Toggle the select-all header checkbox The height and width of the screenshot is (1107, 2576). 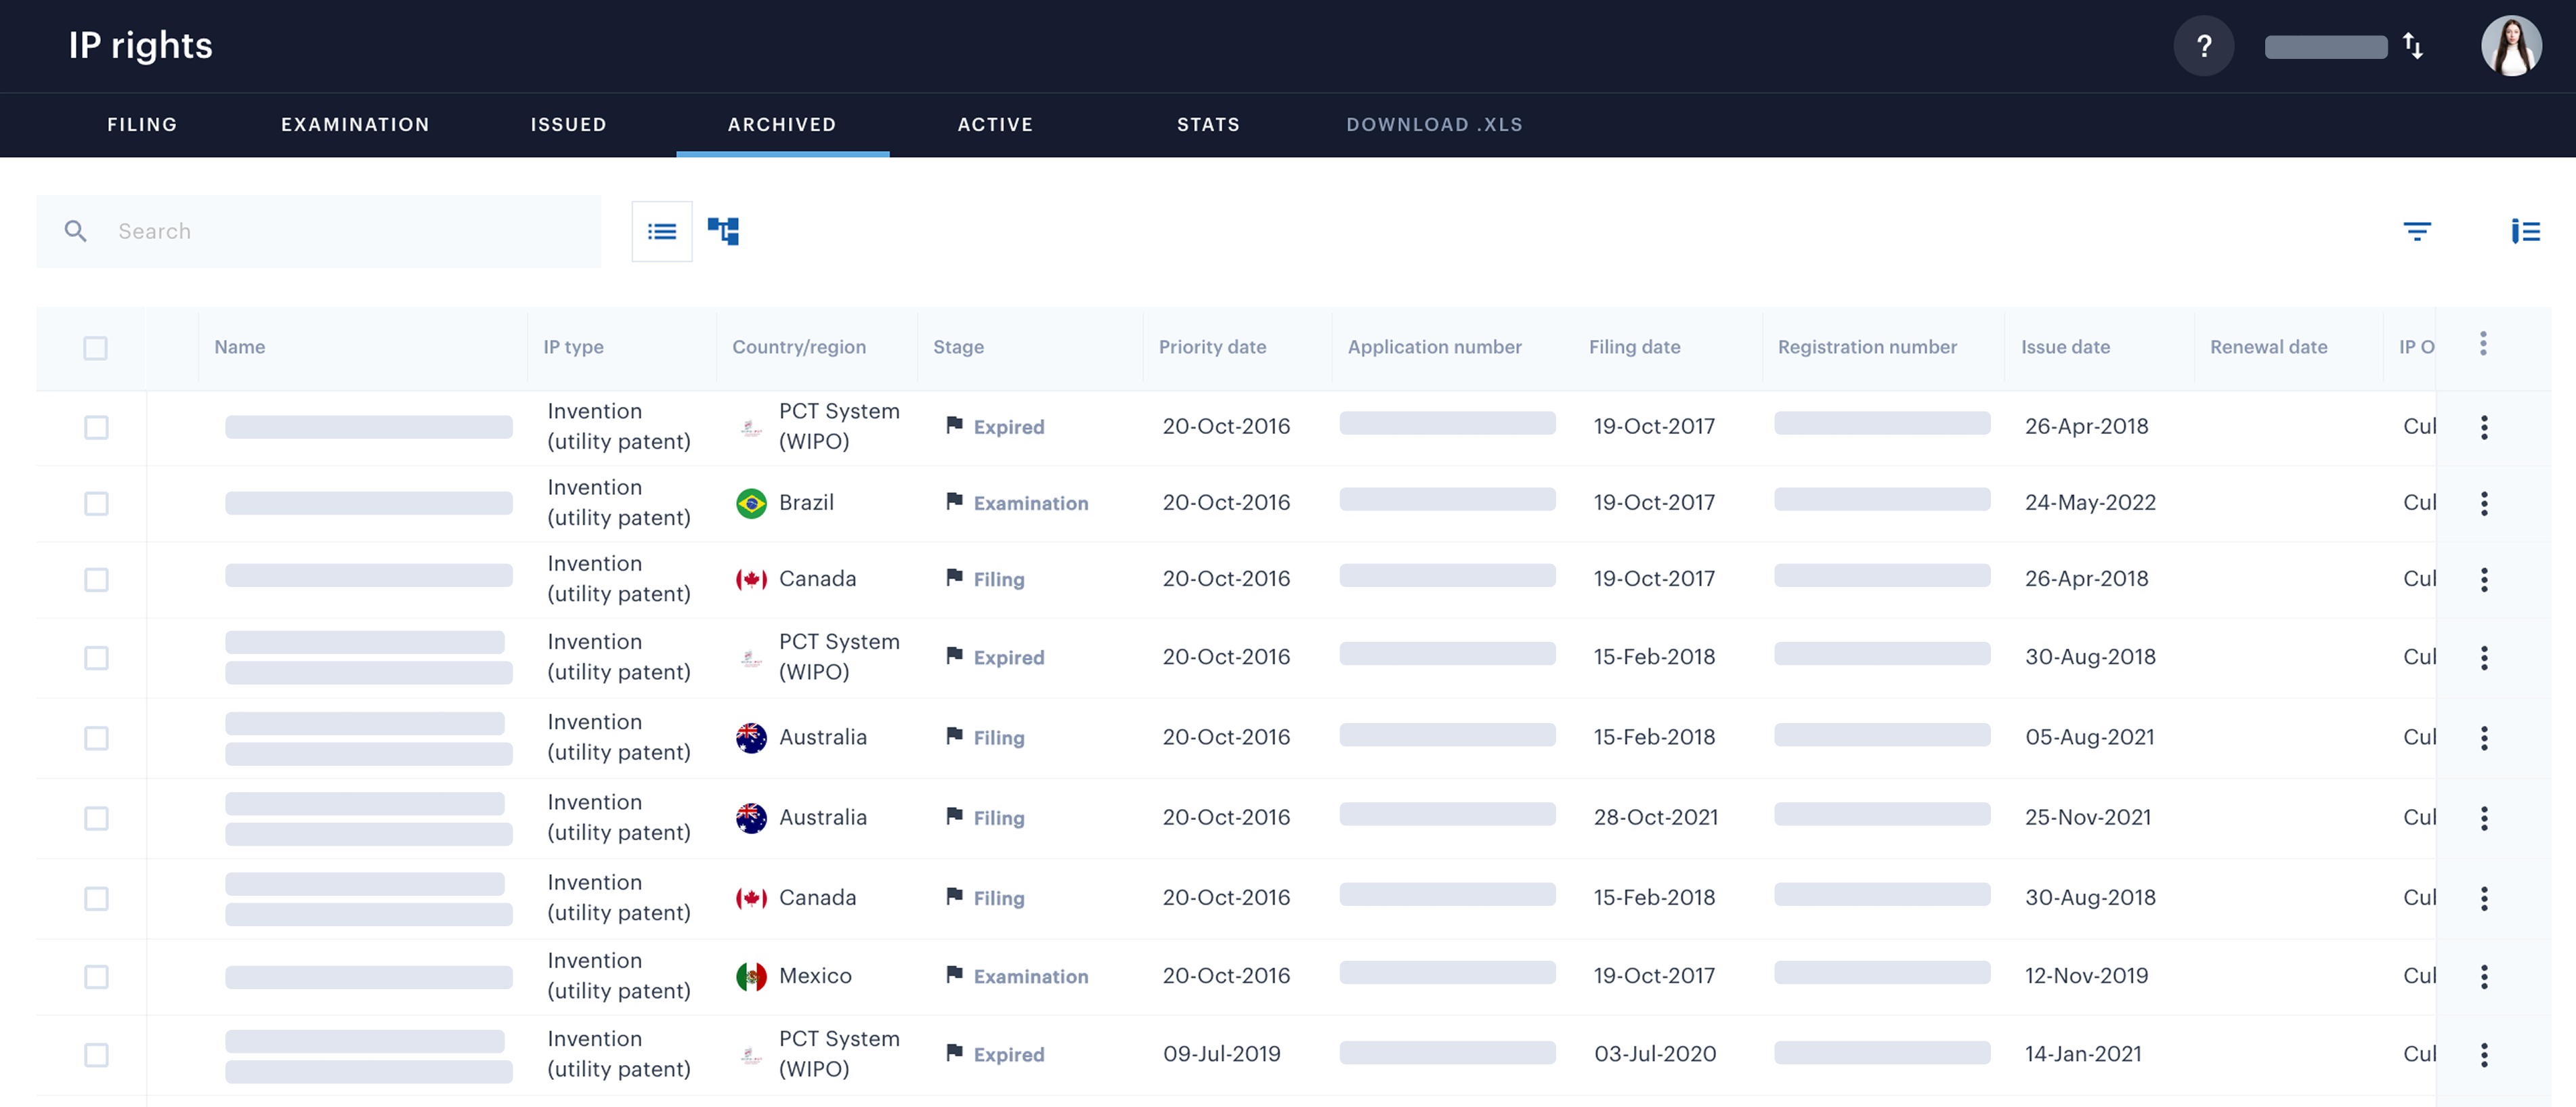pyautogui.click(x=96, y=348)
